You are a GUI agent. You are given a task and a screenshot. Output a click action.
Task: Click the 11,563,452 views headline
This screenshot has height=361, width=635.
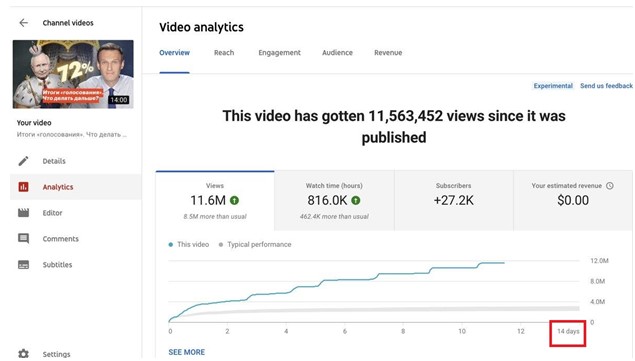pyautogui.click(x=394, y=126)
